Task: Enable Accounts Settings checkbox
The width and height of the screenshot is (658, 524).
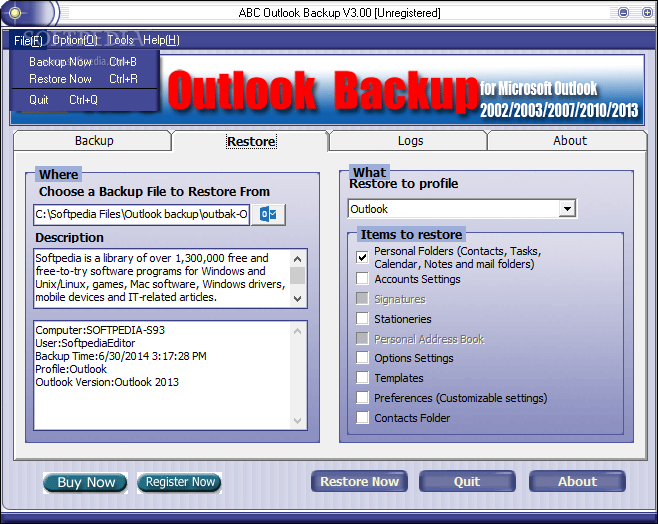Action: coord(362,278)
